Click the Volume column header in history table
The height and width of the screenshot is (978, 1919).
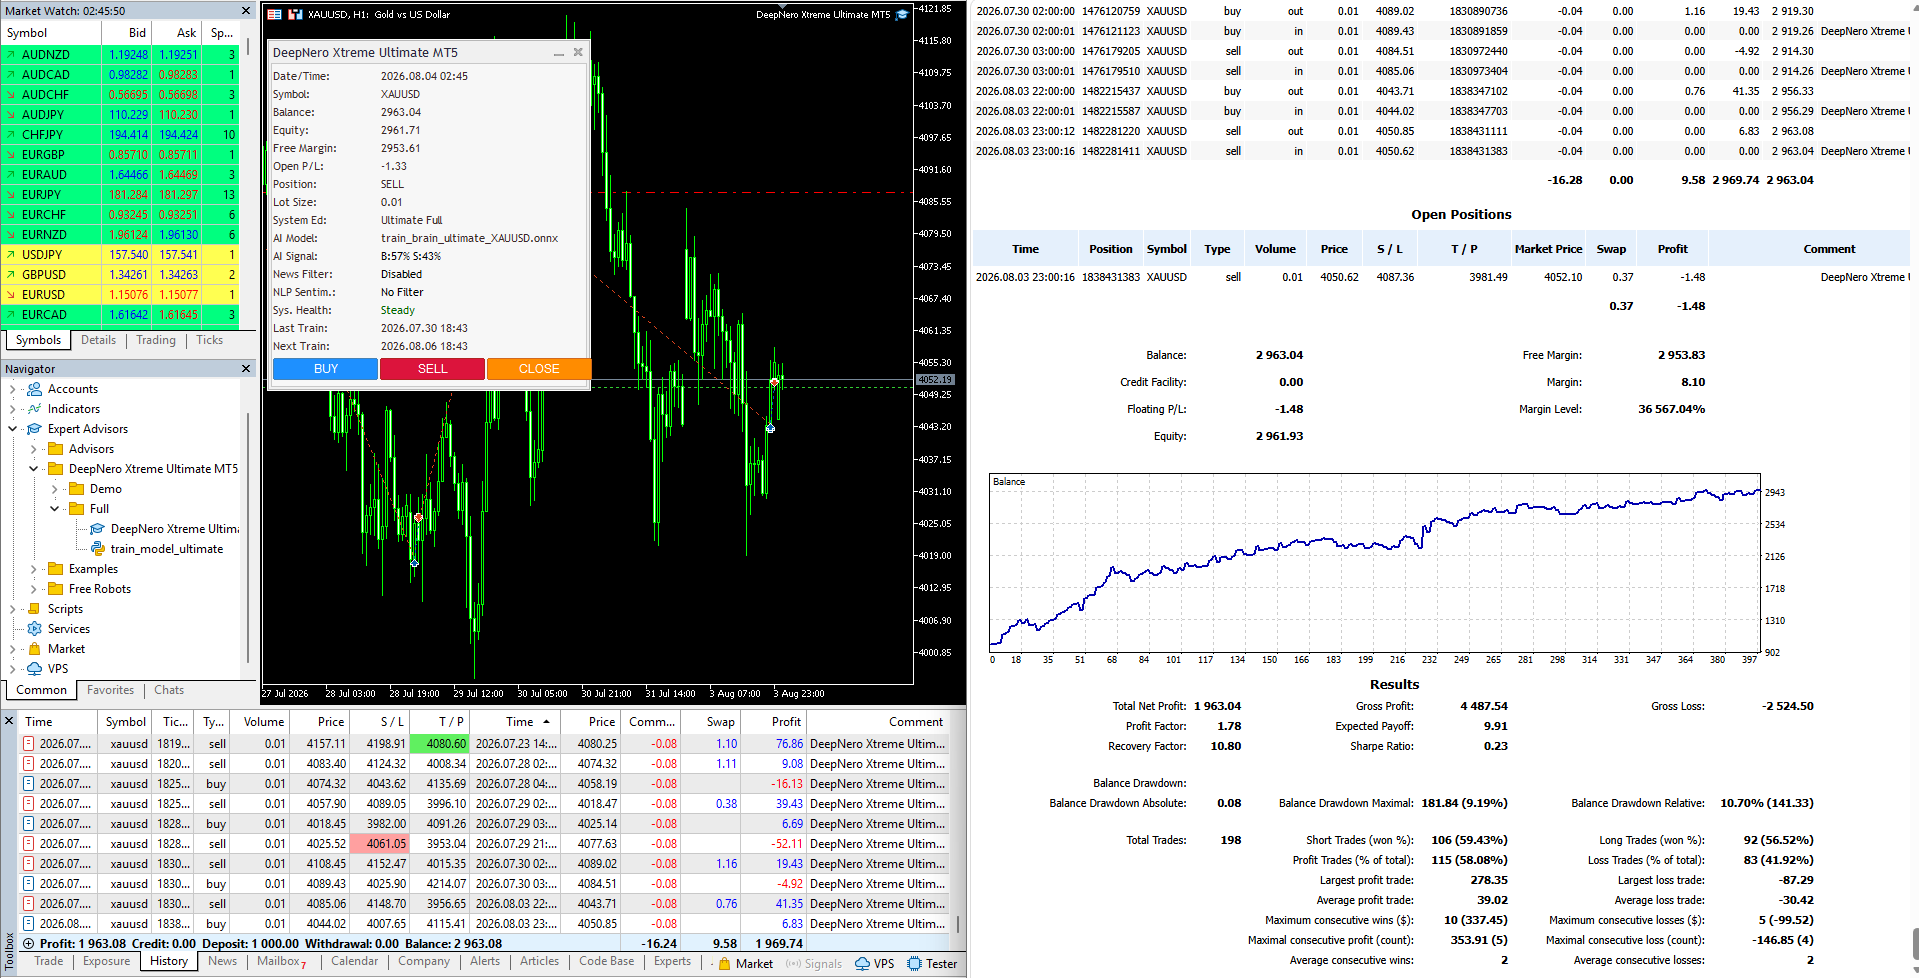click(260, 722)
